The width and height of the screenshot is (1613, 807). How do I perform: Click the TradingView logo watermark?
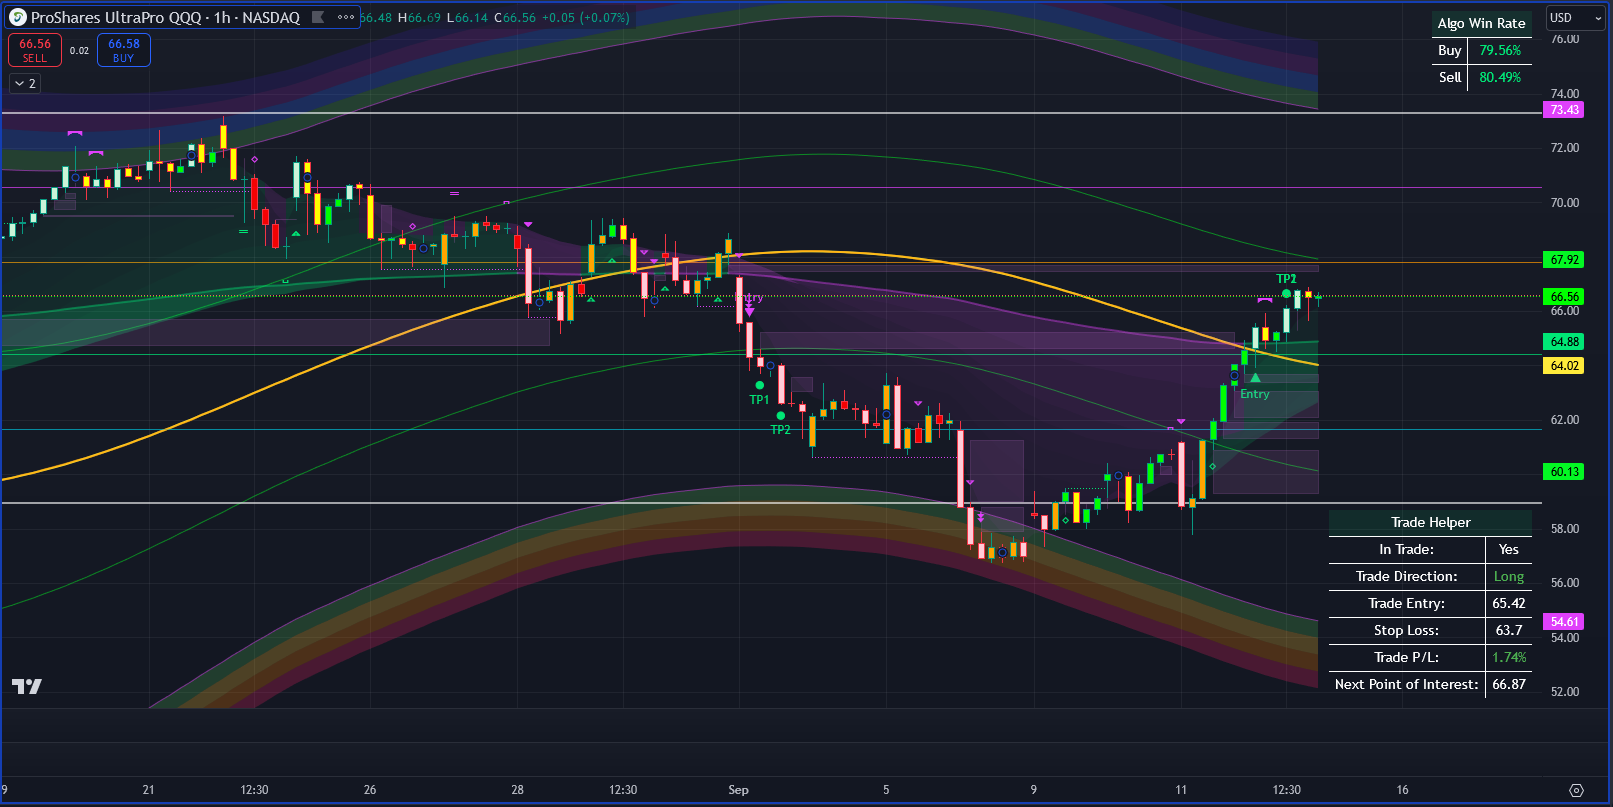coord(27,686)
